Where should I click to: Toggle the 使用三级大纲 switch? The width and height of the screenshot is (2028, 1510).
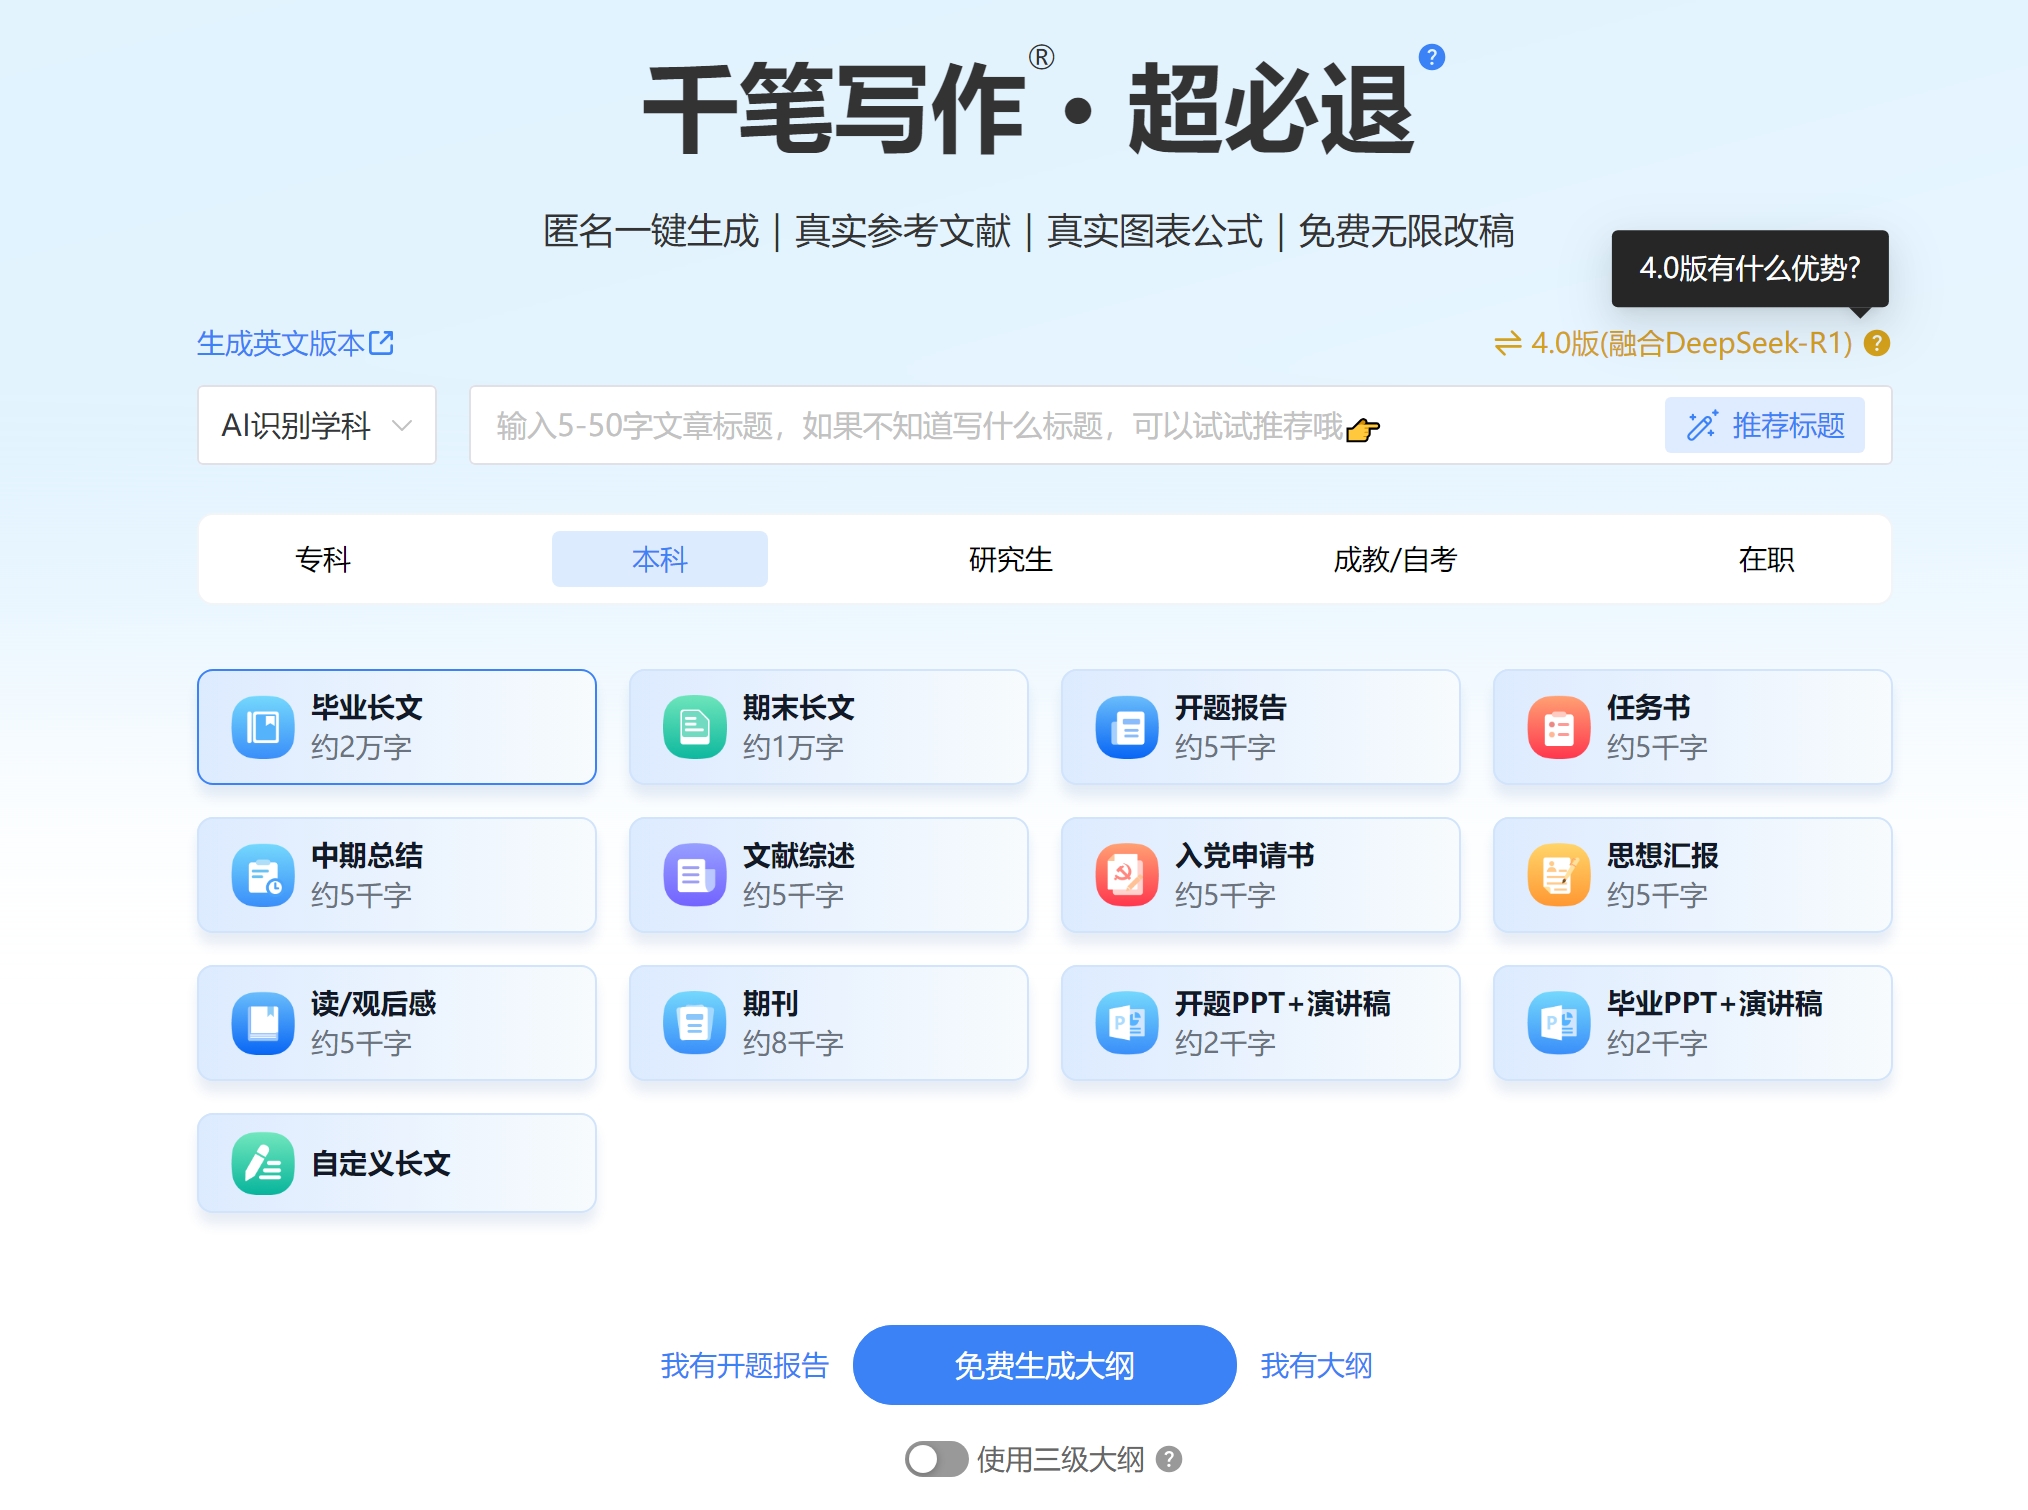935,1459
